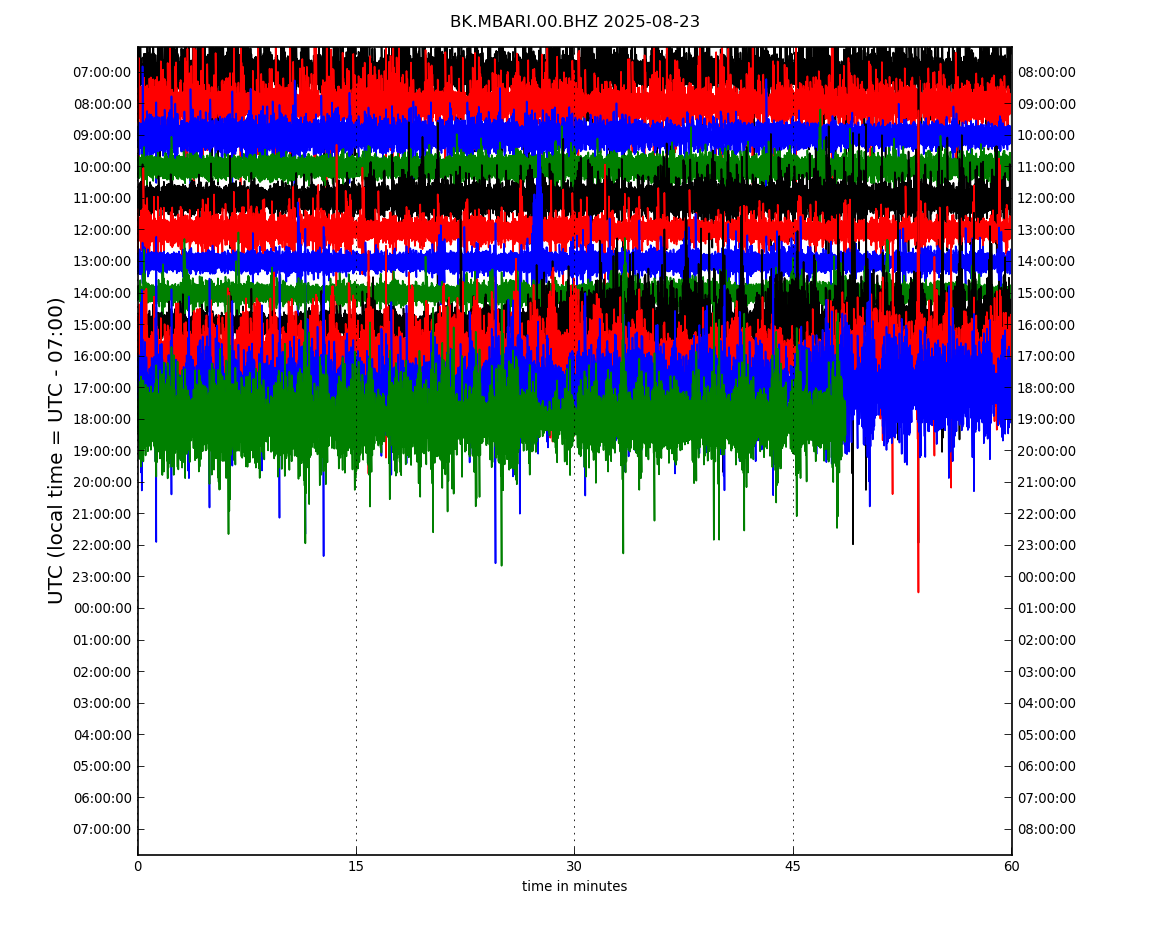Pick 01:00:00 on the right-hand time axis
Screen dimensions: 1150x950
pos(1047,609)
